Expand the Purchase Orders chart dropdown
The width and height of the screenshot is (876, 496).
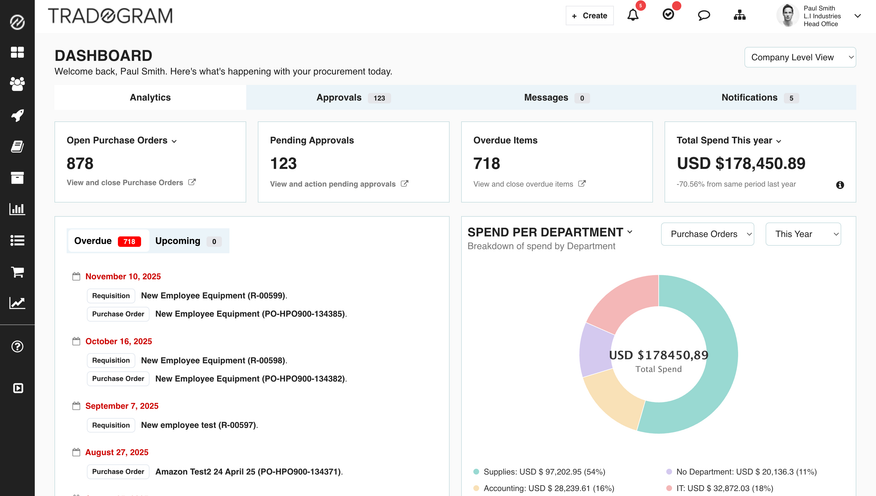(x=707, y=234)
